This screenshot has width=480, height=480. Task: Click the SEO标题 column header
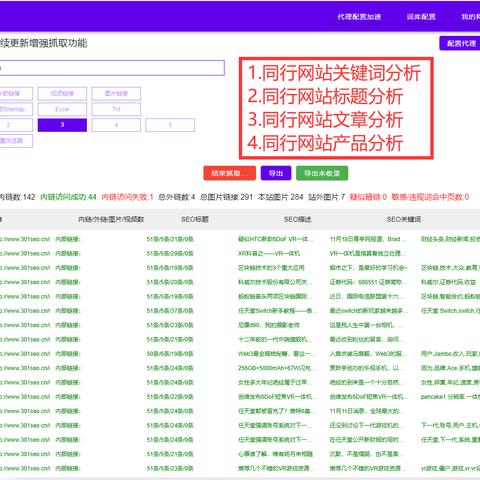click(195, 219)
